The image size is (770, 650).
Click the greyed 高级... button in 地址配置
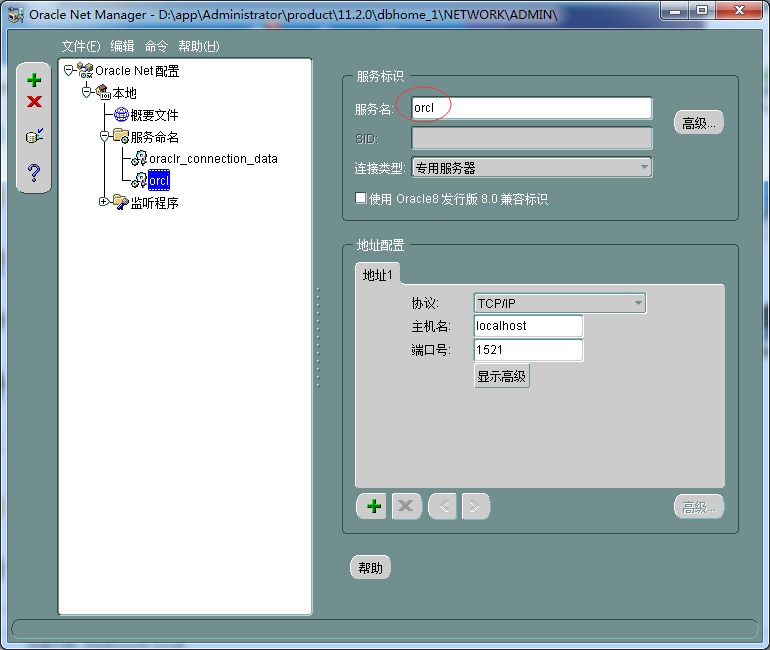coord(699,507)
